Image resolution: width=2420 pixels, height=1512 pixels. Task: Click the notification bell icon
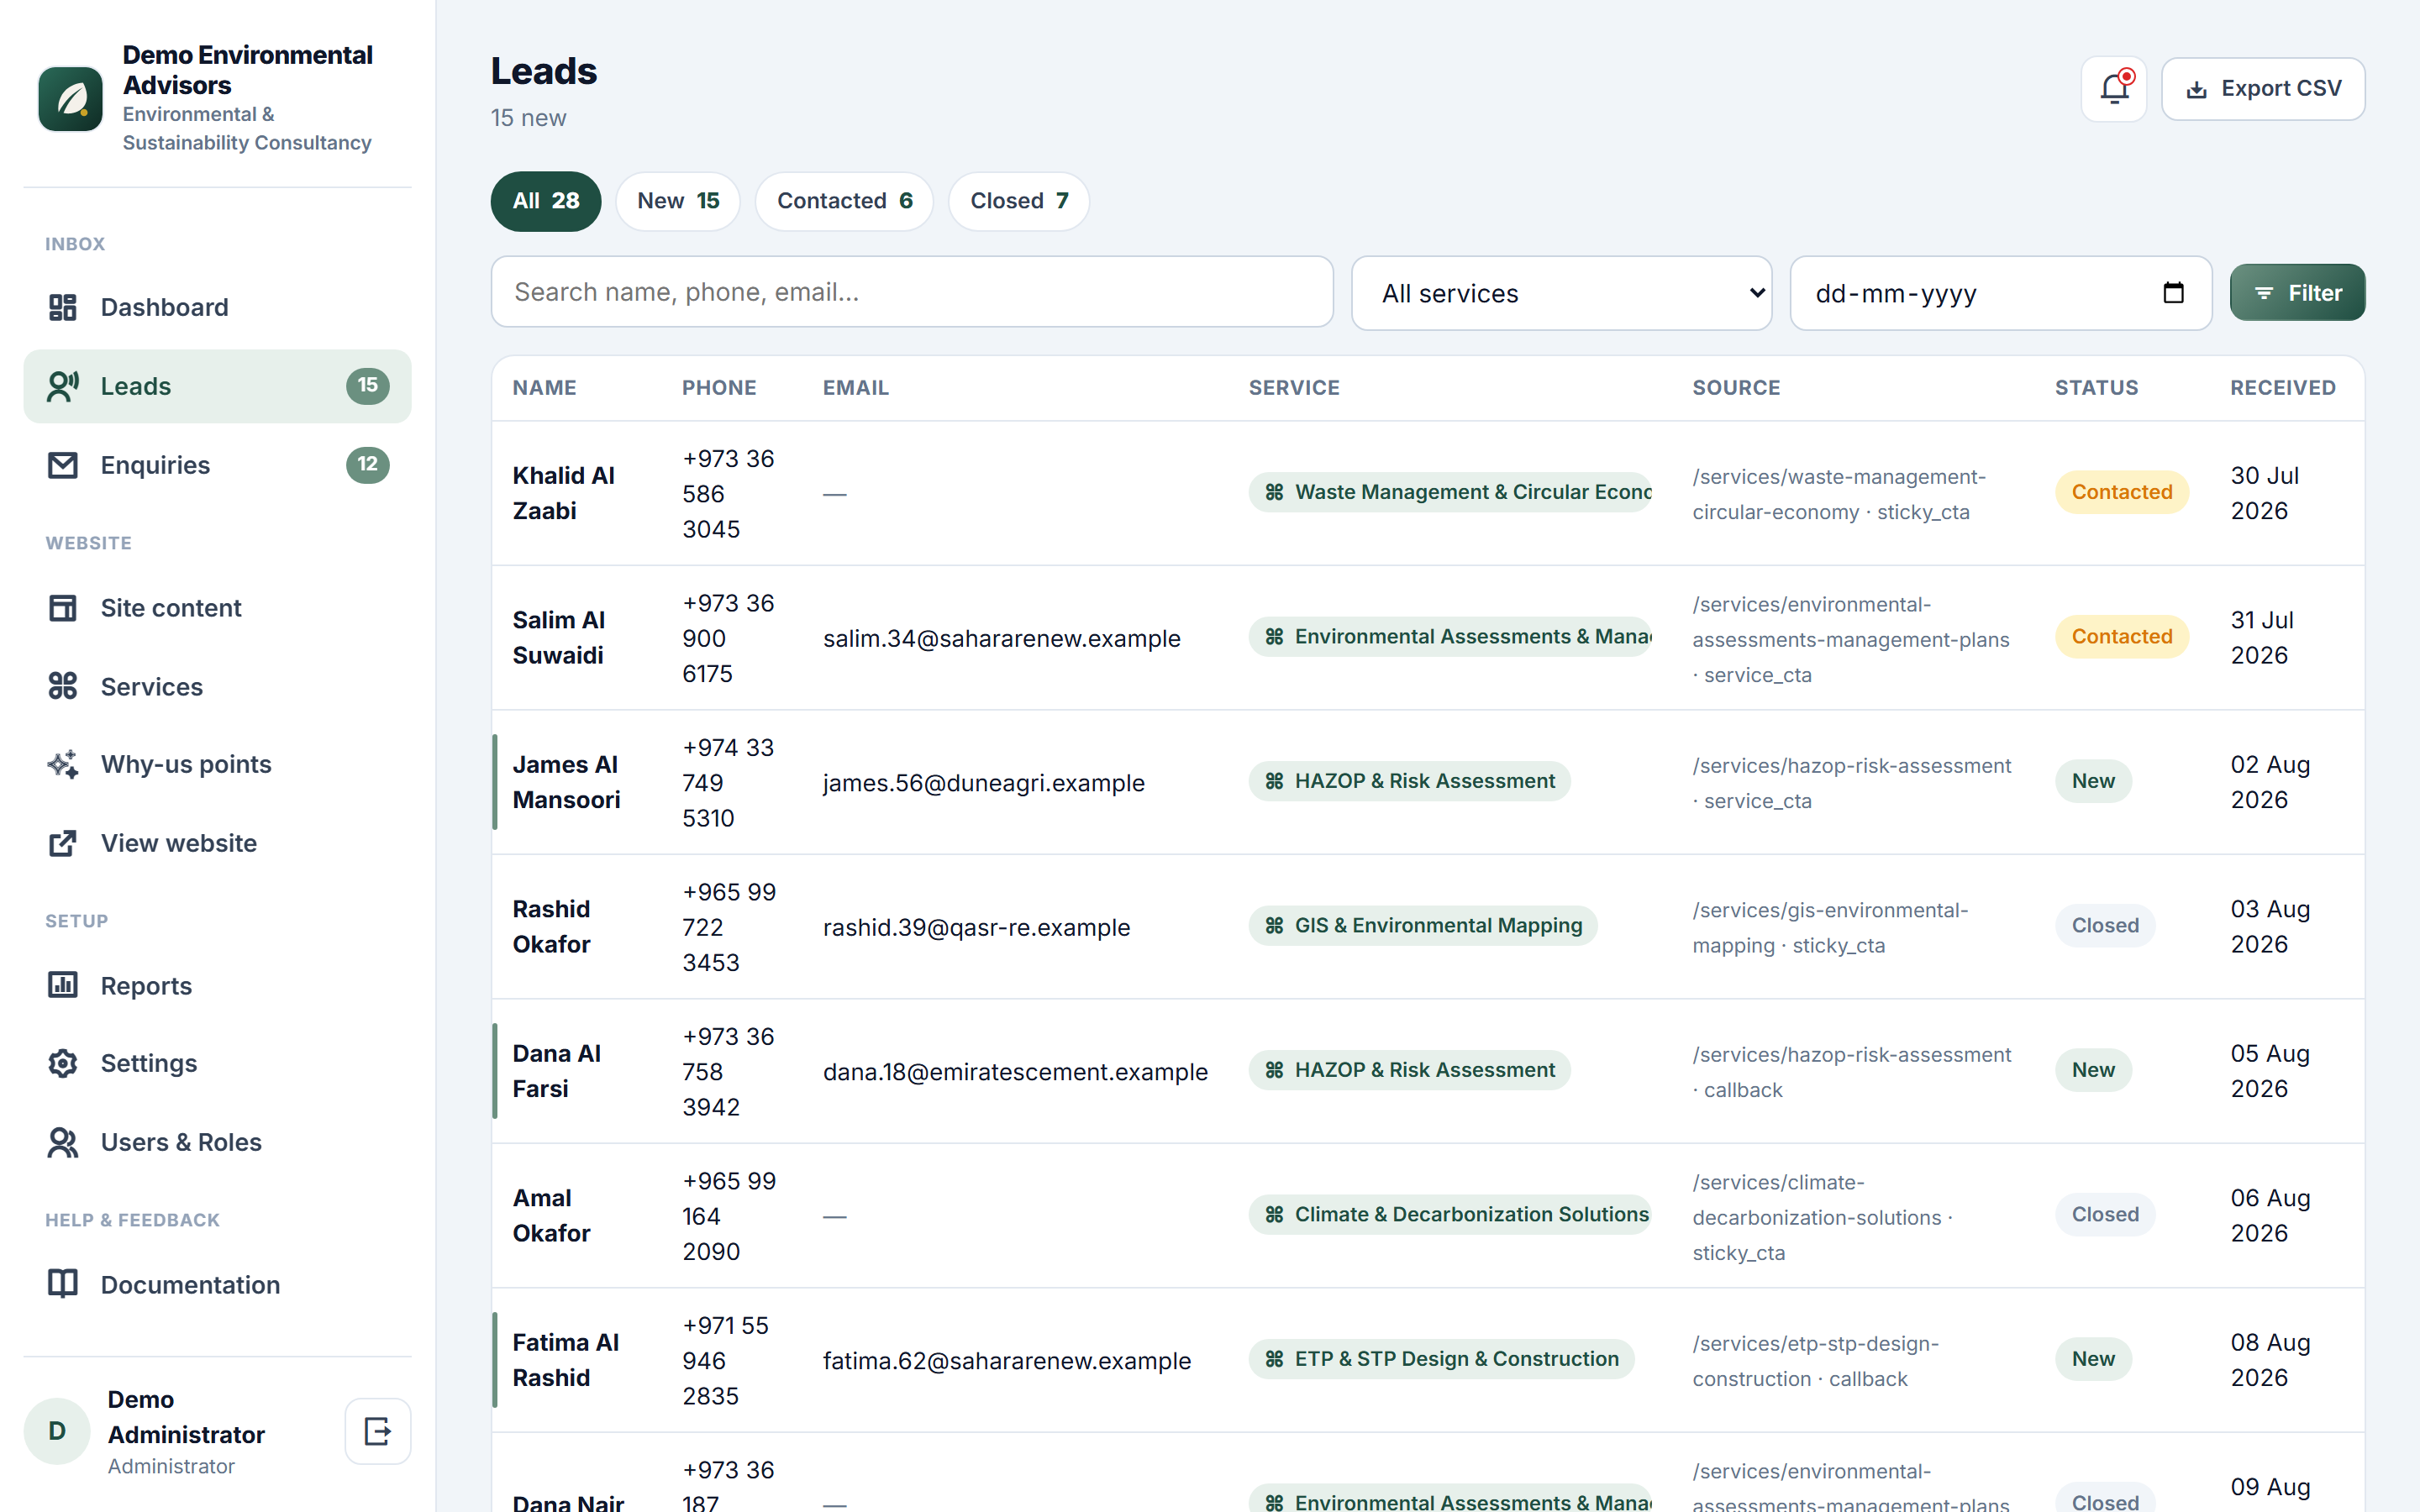[2113, 89]
